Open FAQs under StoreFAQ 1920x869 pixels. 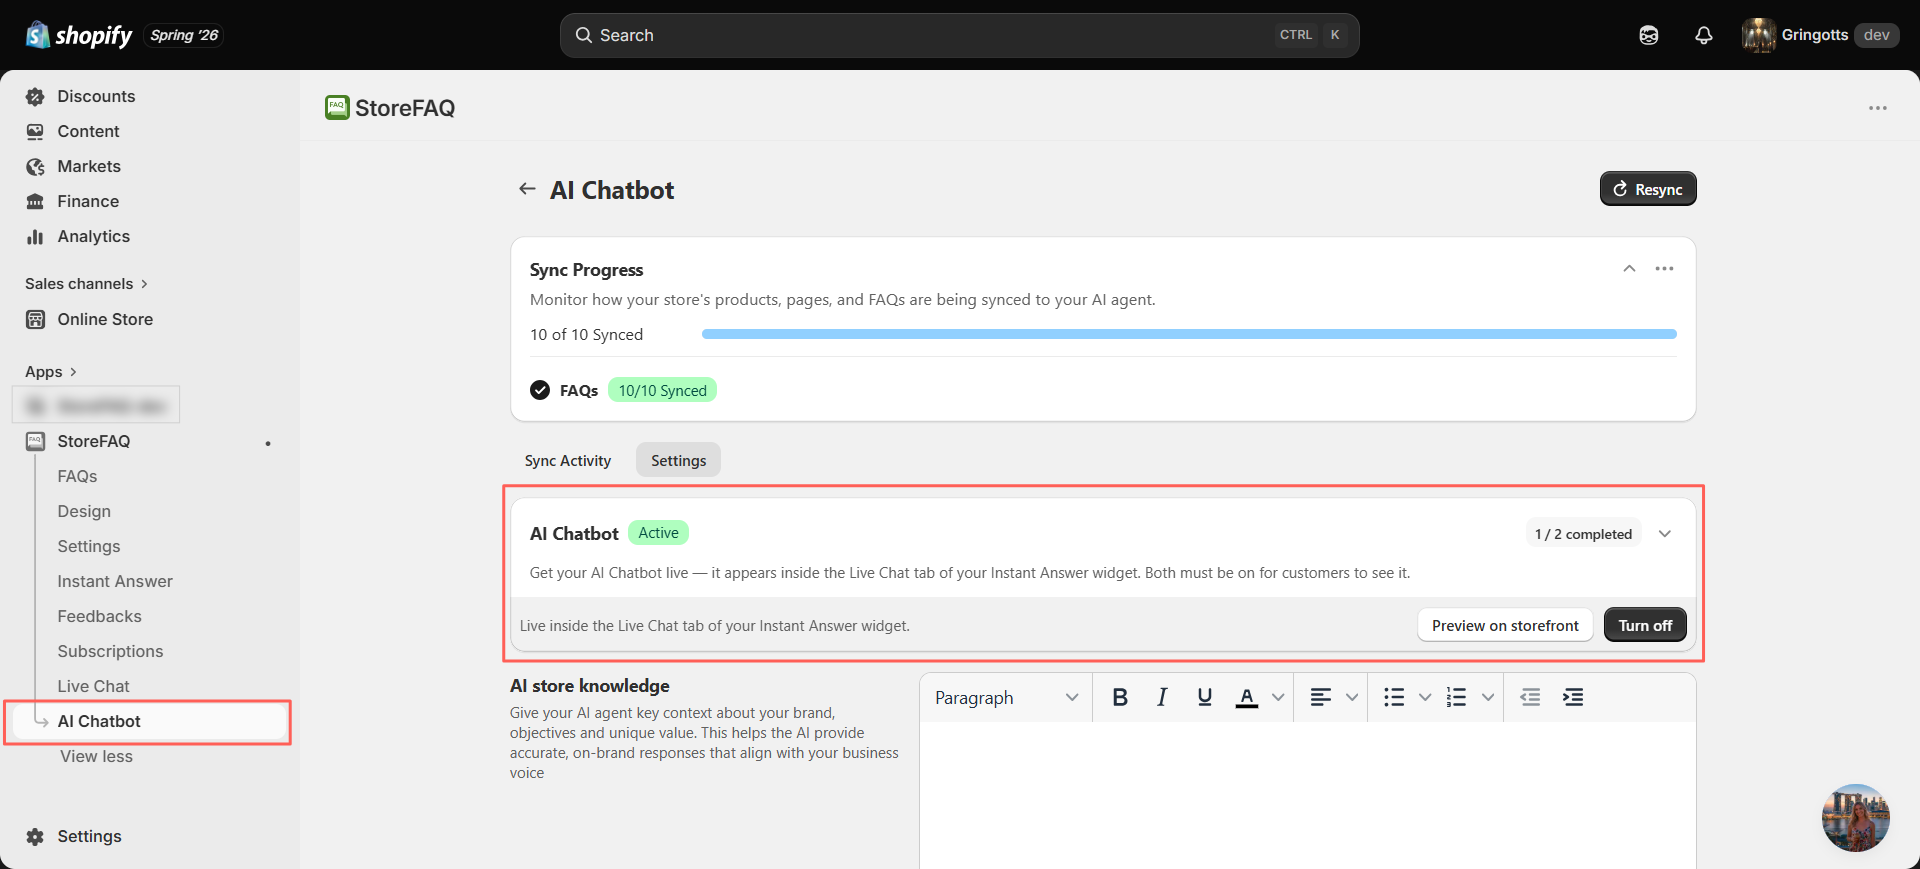77,476
